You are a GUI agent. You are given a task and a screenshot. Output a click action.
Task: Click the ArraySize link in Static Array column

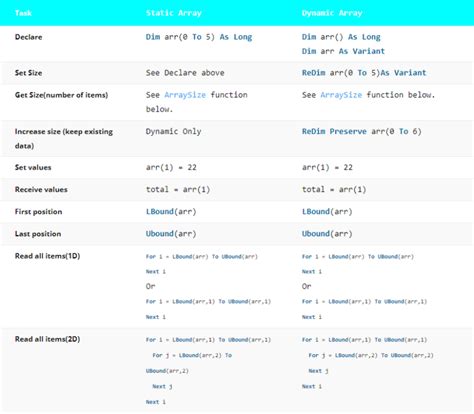pos(185,95)
